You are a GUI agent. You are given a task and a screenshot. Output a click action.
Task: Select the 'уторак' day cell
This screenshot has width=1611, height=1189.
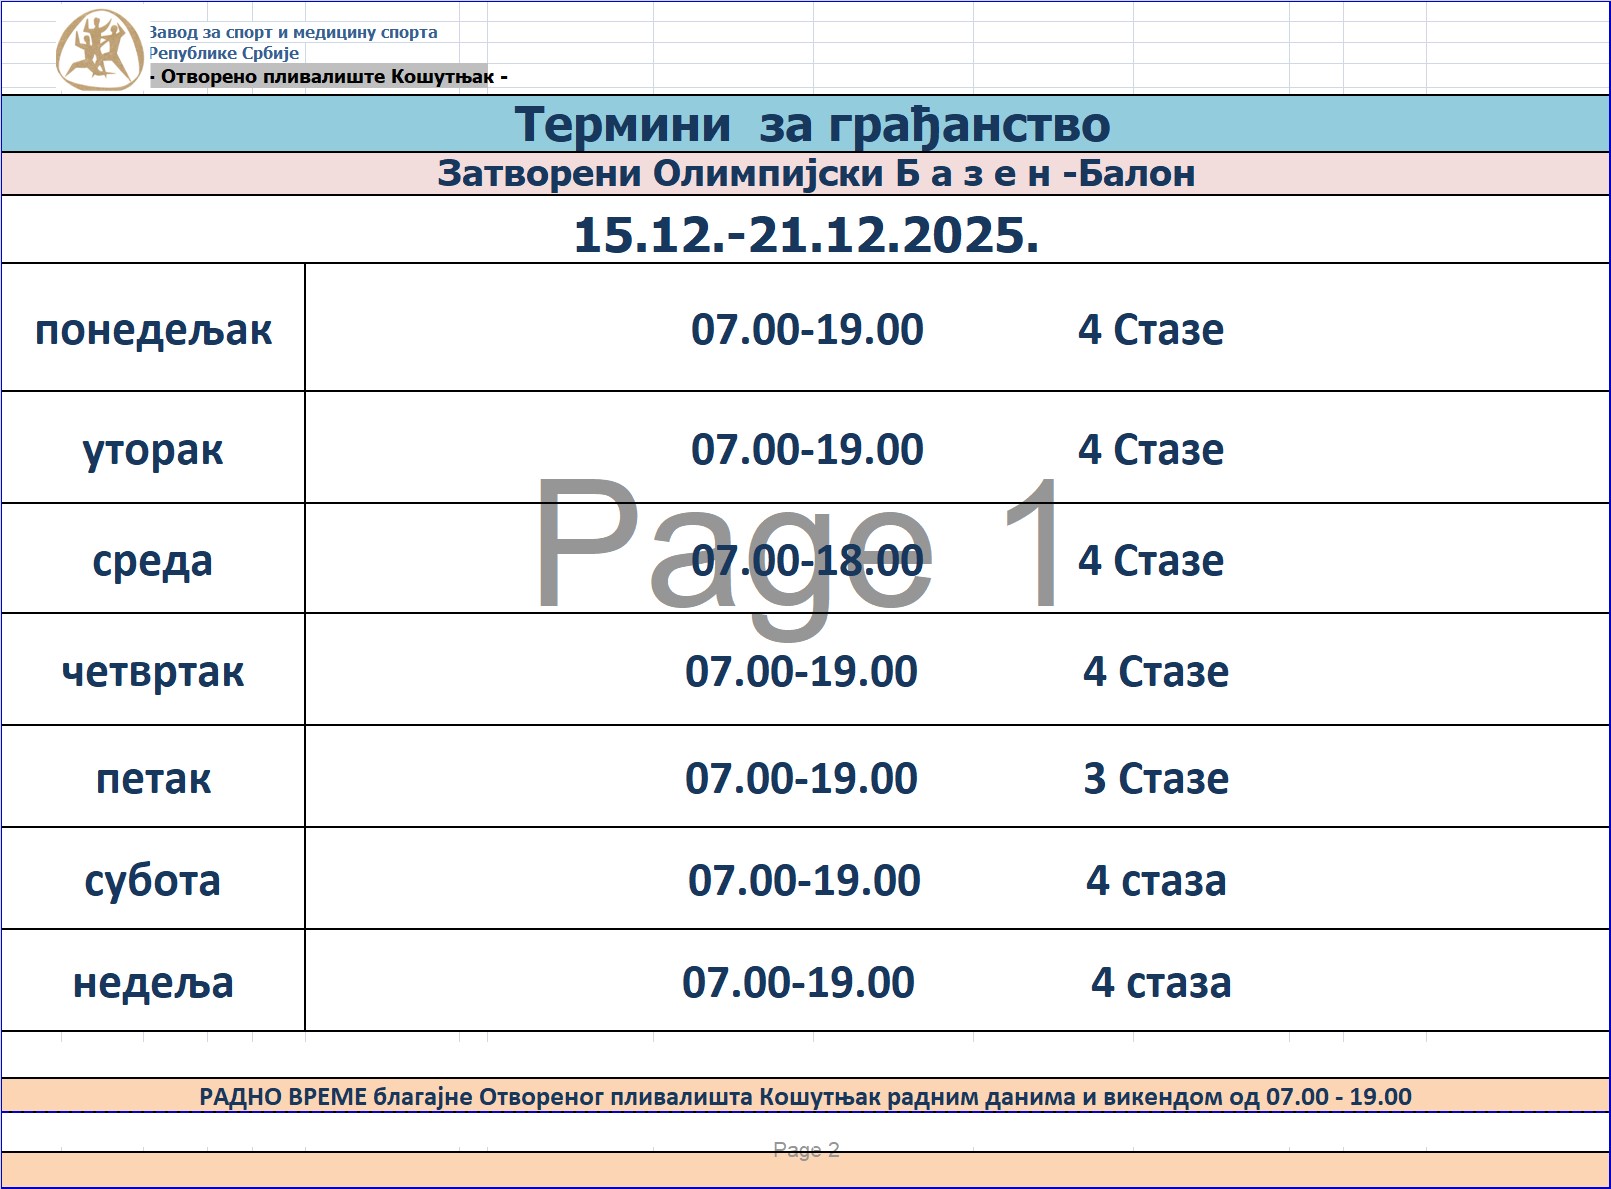point(153,449)
